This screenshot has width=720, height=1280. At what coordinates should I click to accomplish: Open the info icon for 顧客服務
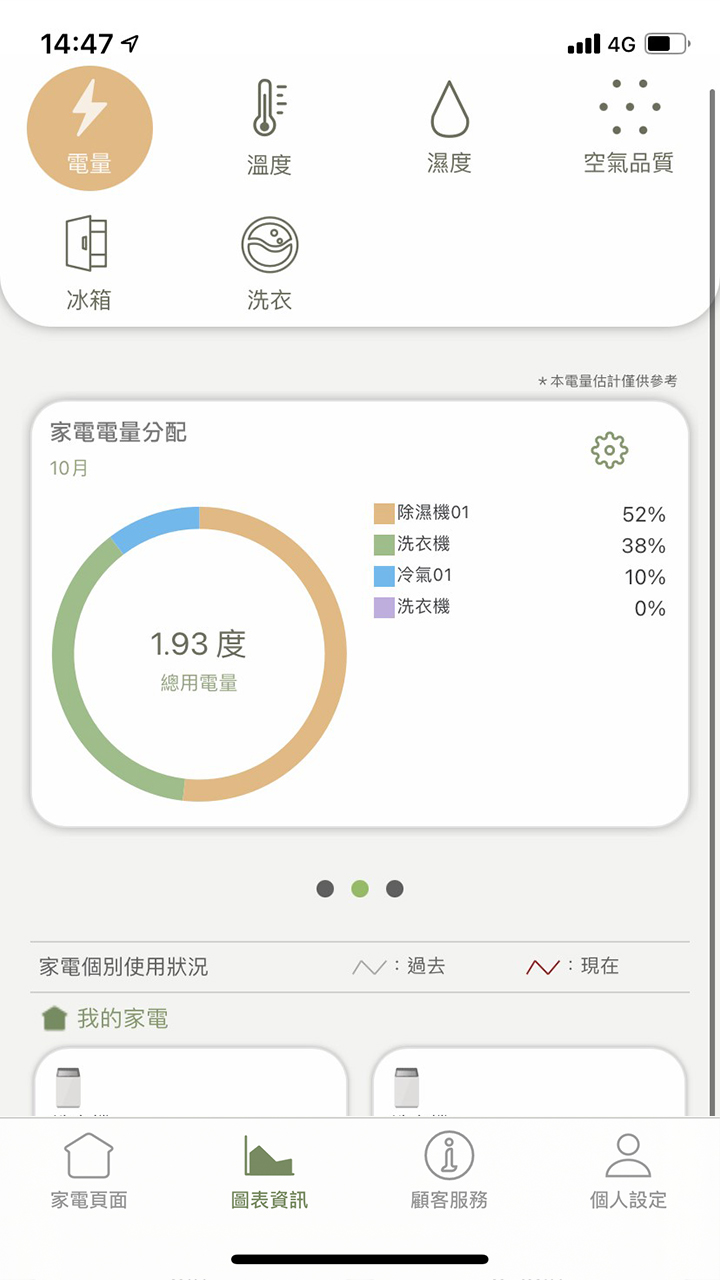pos(448,1155)
